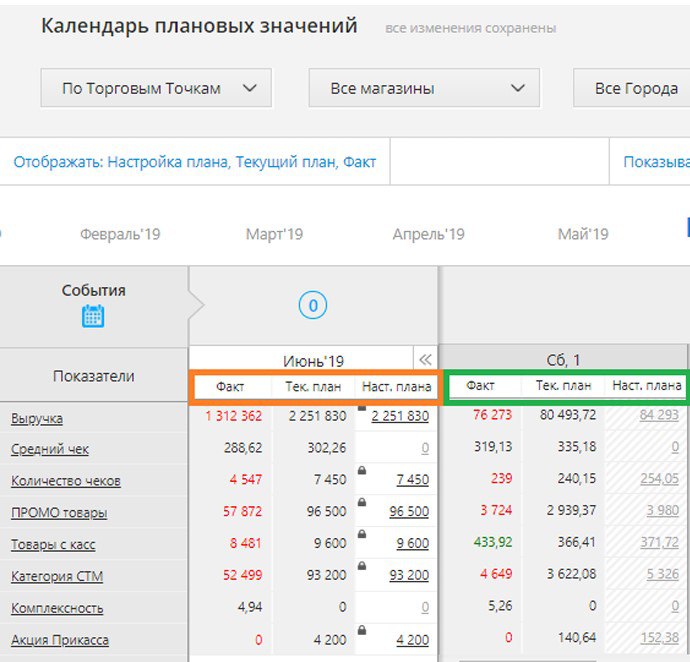Image resolution: width=690 pixels, height=662 pixels.
Task: Click lock icon beside ПРОМО товары plan
Action: 362,500
